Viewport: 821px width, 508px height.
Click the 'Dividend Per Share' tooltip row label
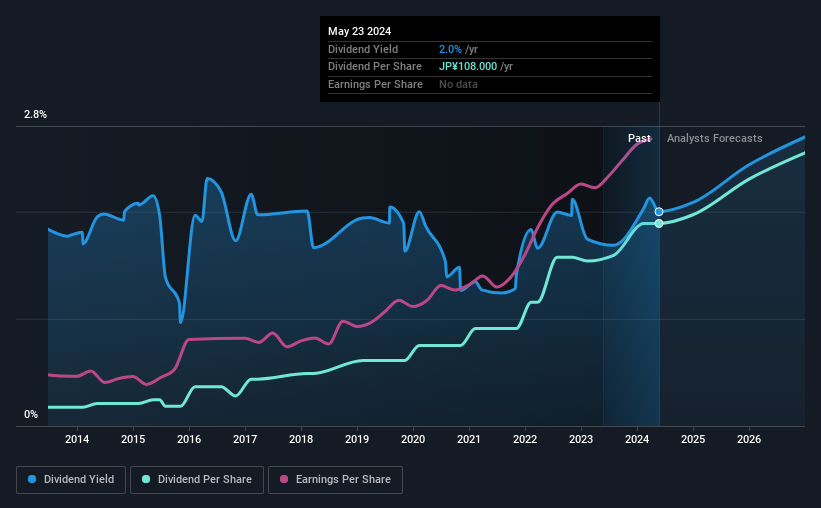(x=374, y=67)
